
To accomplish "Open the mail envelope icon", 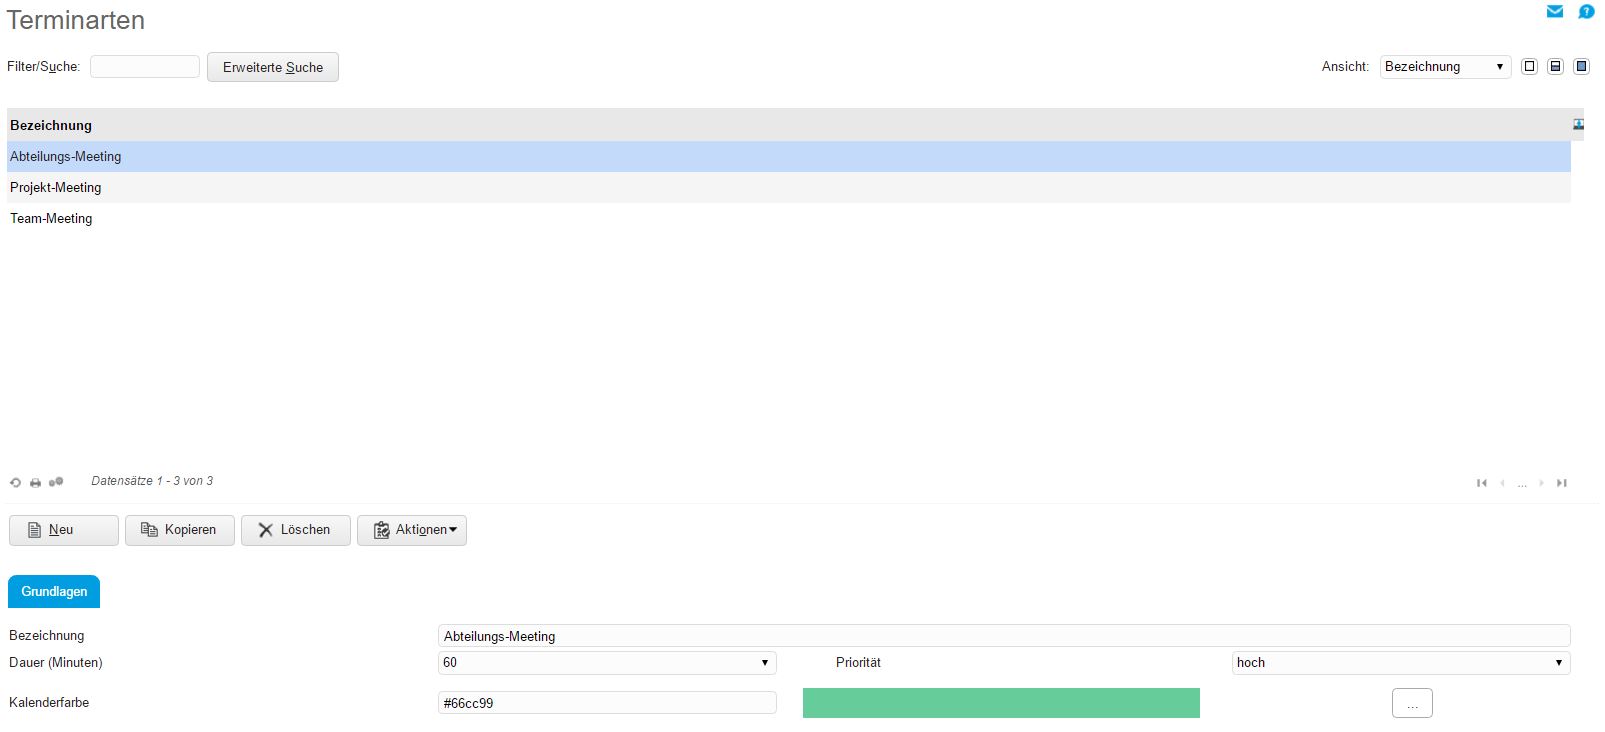I will (1555, 12).
